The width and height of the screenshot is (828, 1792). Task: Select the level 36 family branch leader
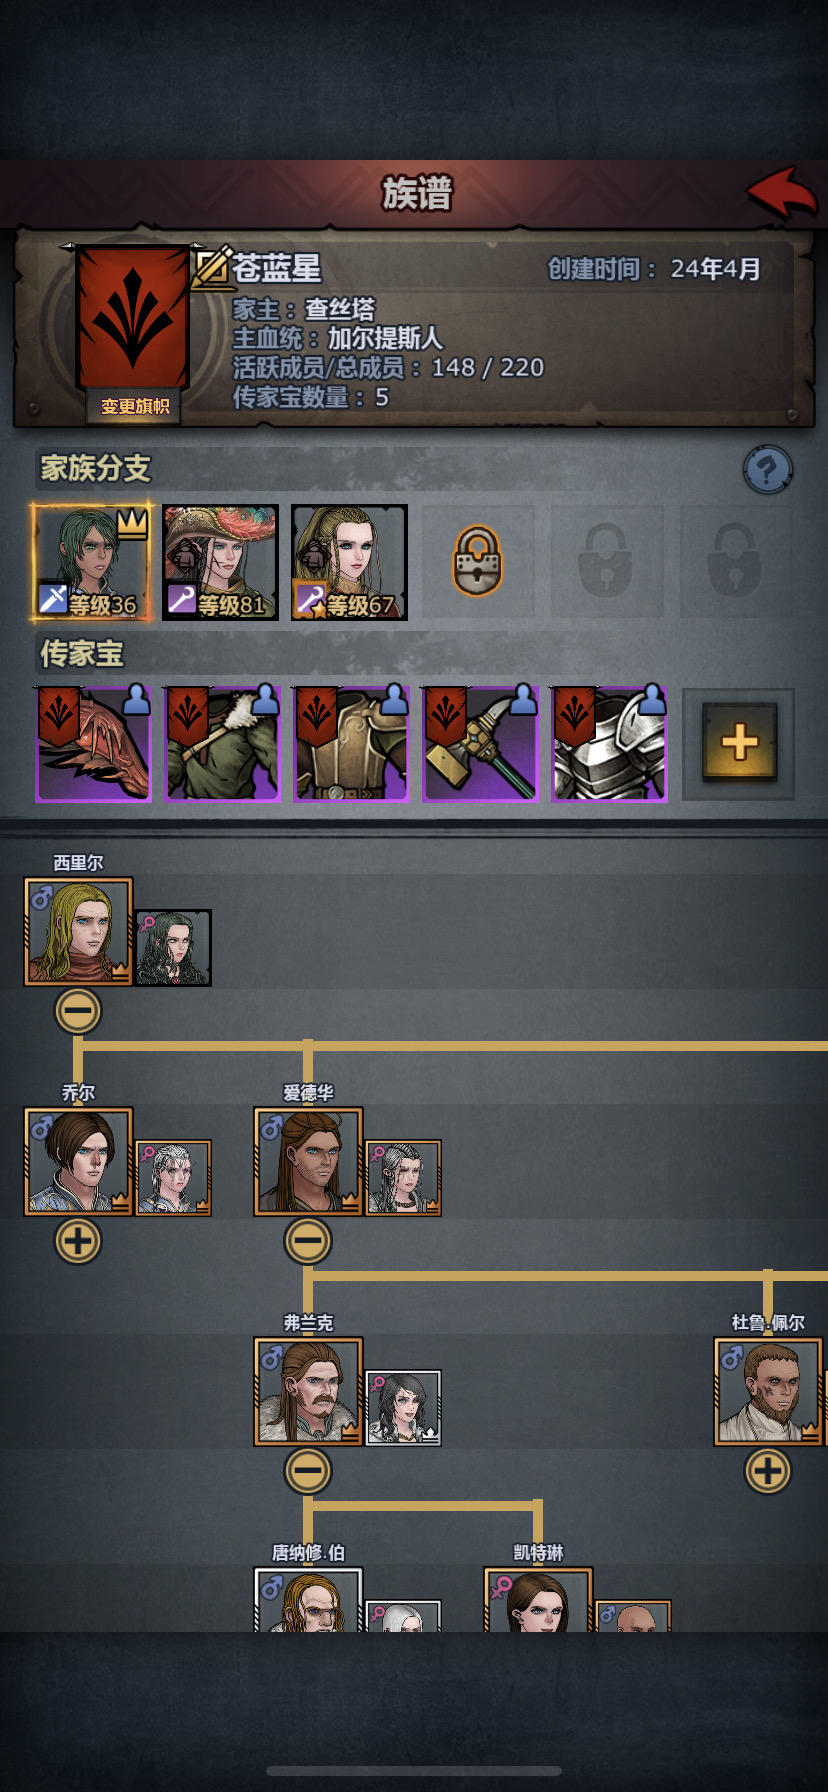(x=91, y=562)
